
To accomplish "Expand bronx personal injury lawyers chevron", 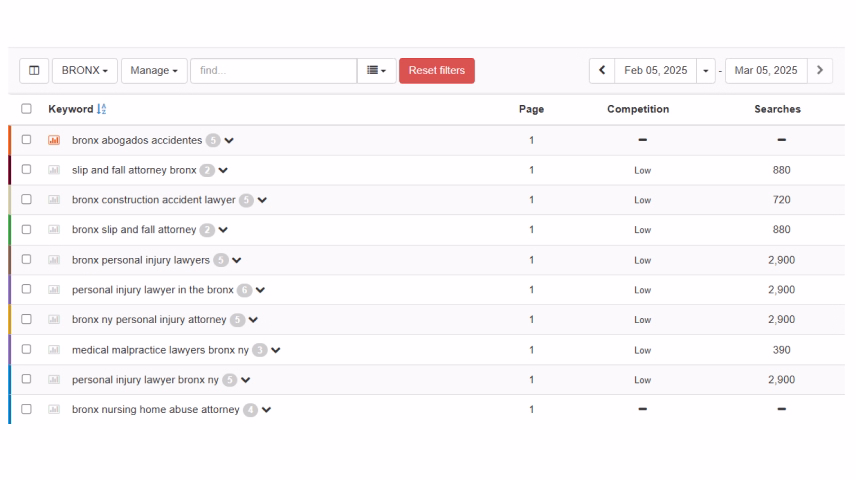I will pos(236,260).
